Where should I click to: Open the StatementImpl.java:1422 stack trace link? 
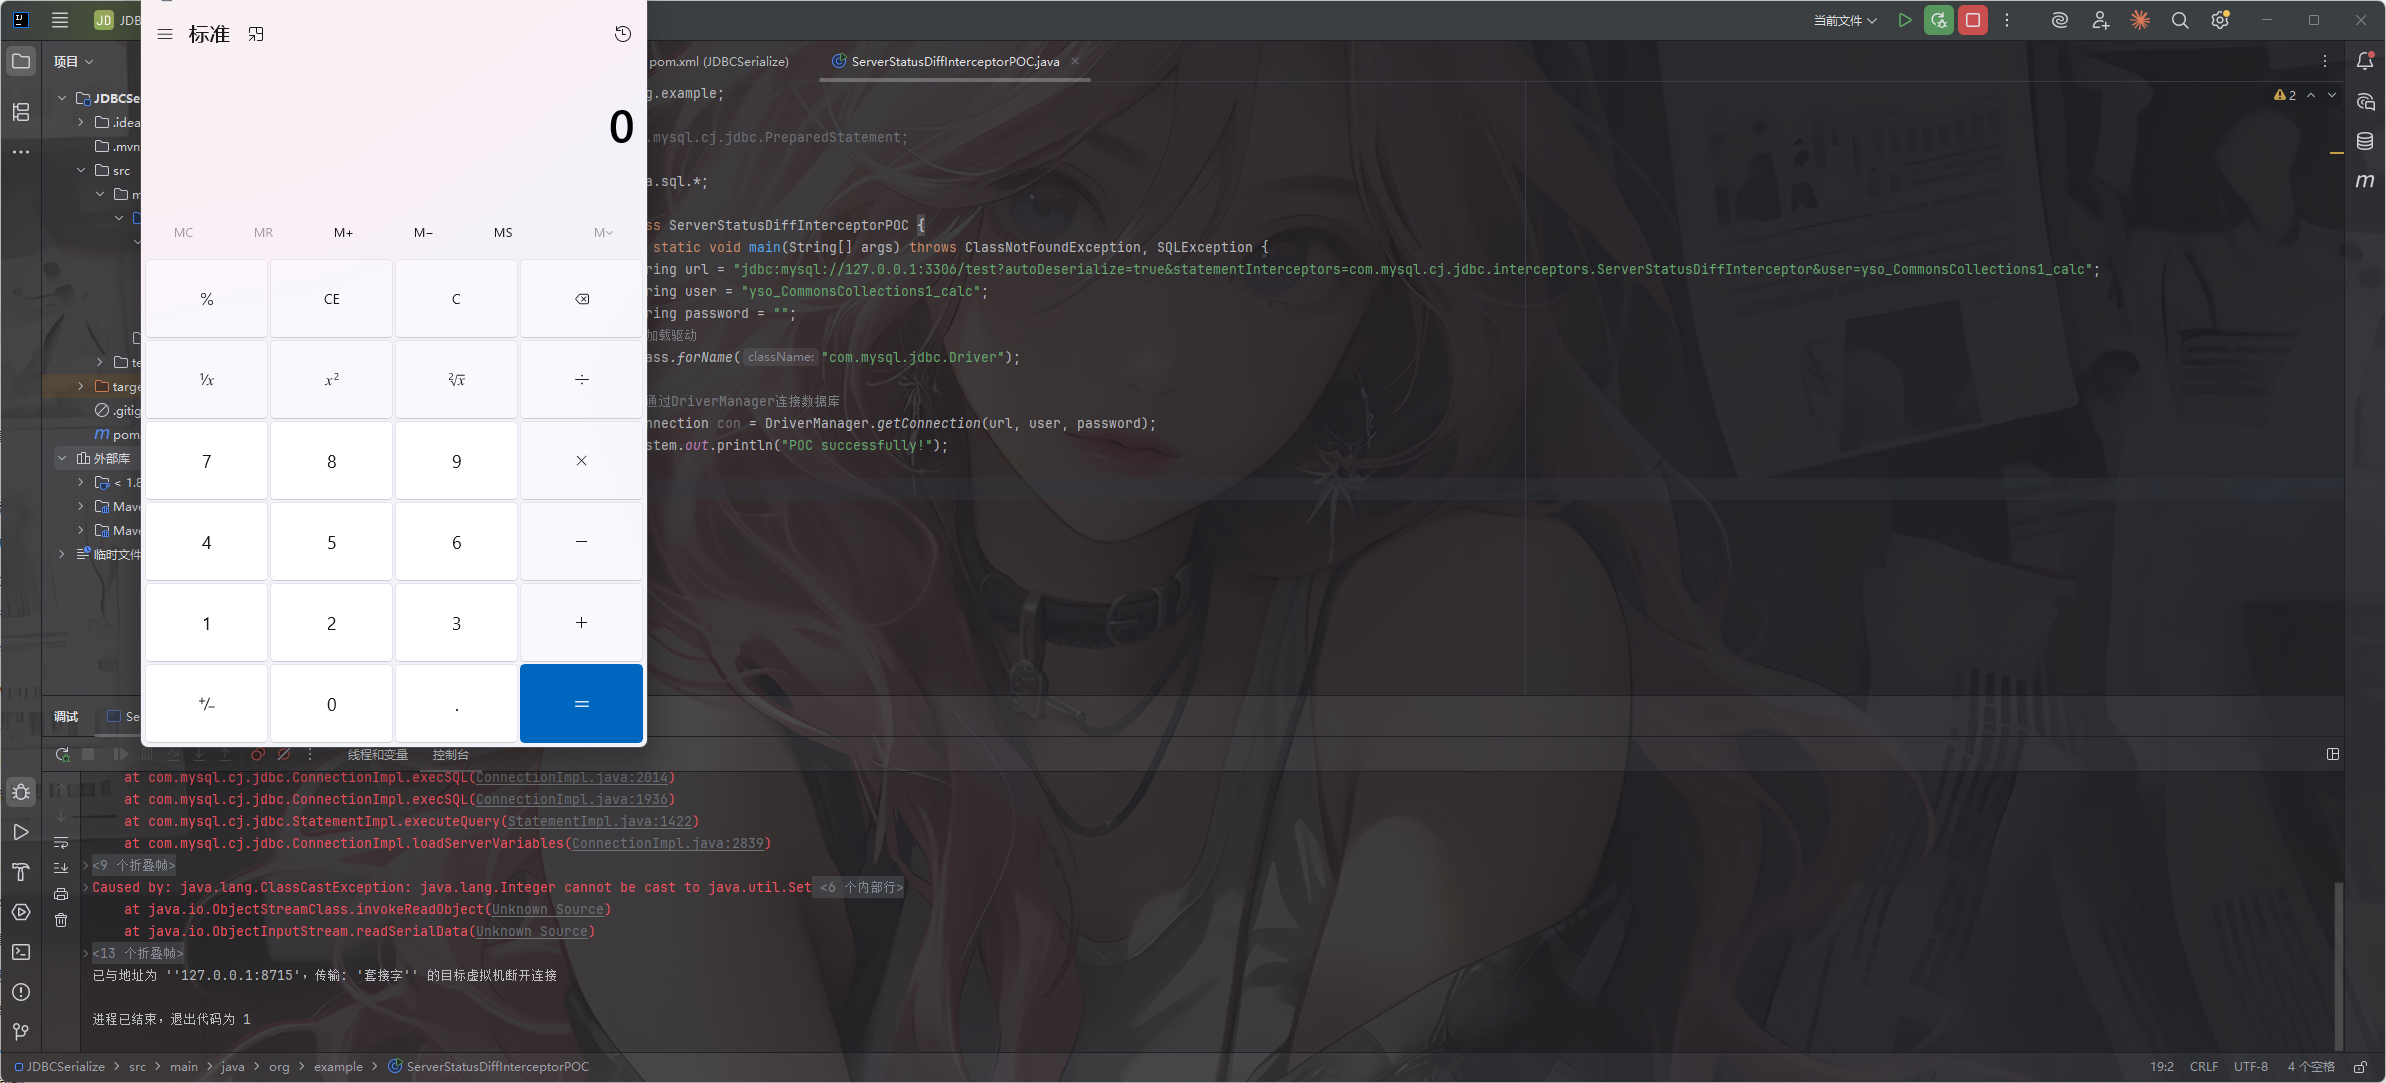click(599, 821)
